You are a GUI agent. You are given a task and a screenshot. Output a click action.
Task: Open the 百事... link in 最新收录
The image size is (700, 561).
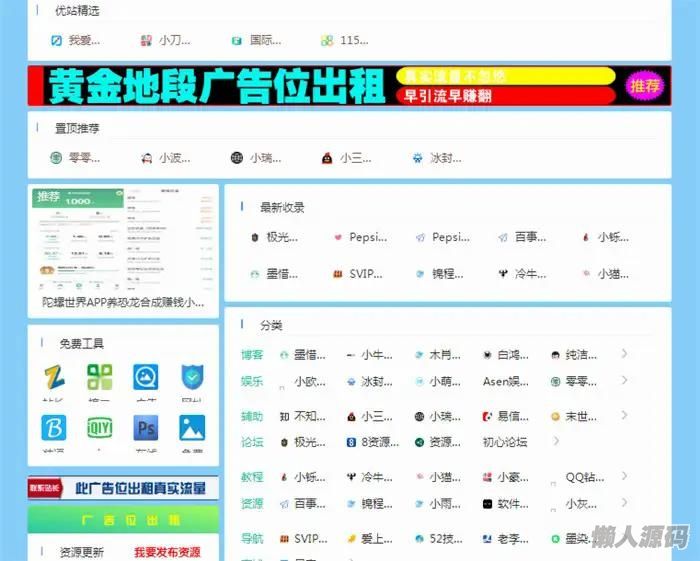coord(530,237)
